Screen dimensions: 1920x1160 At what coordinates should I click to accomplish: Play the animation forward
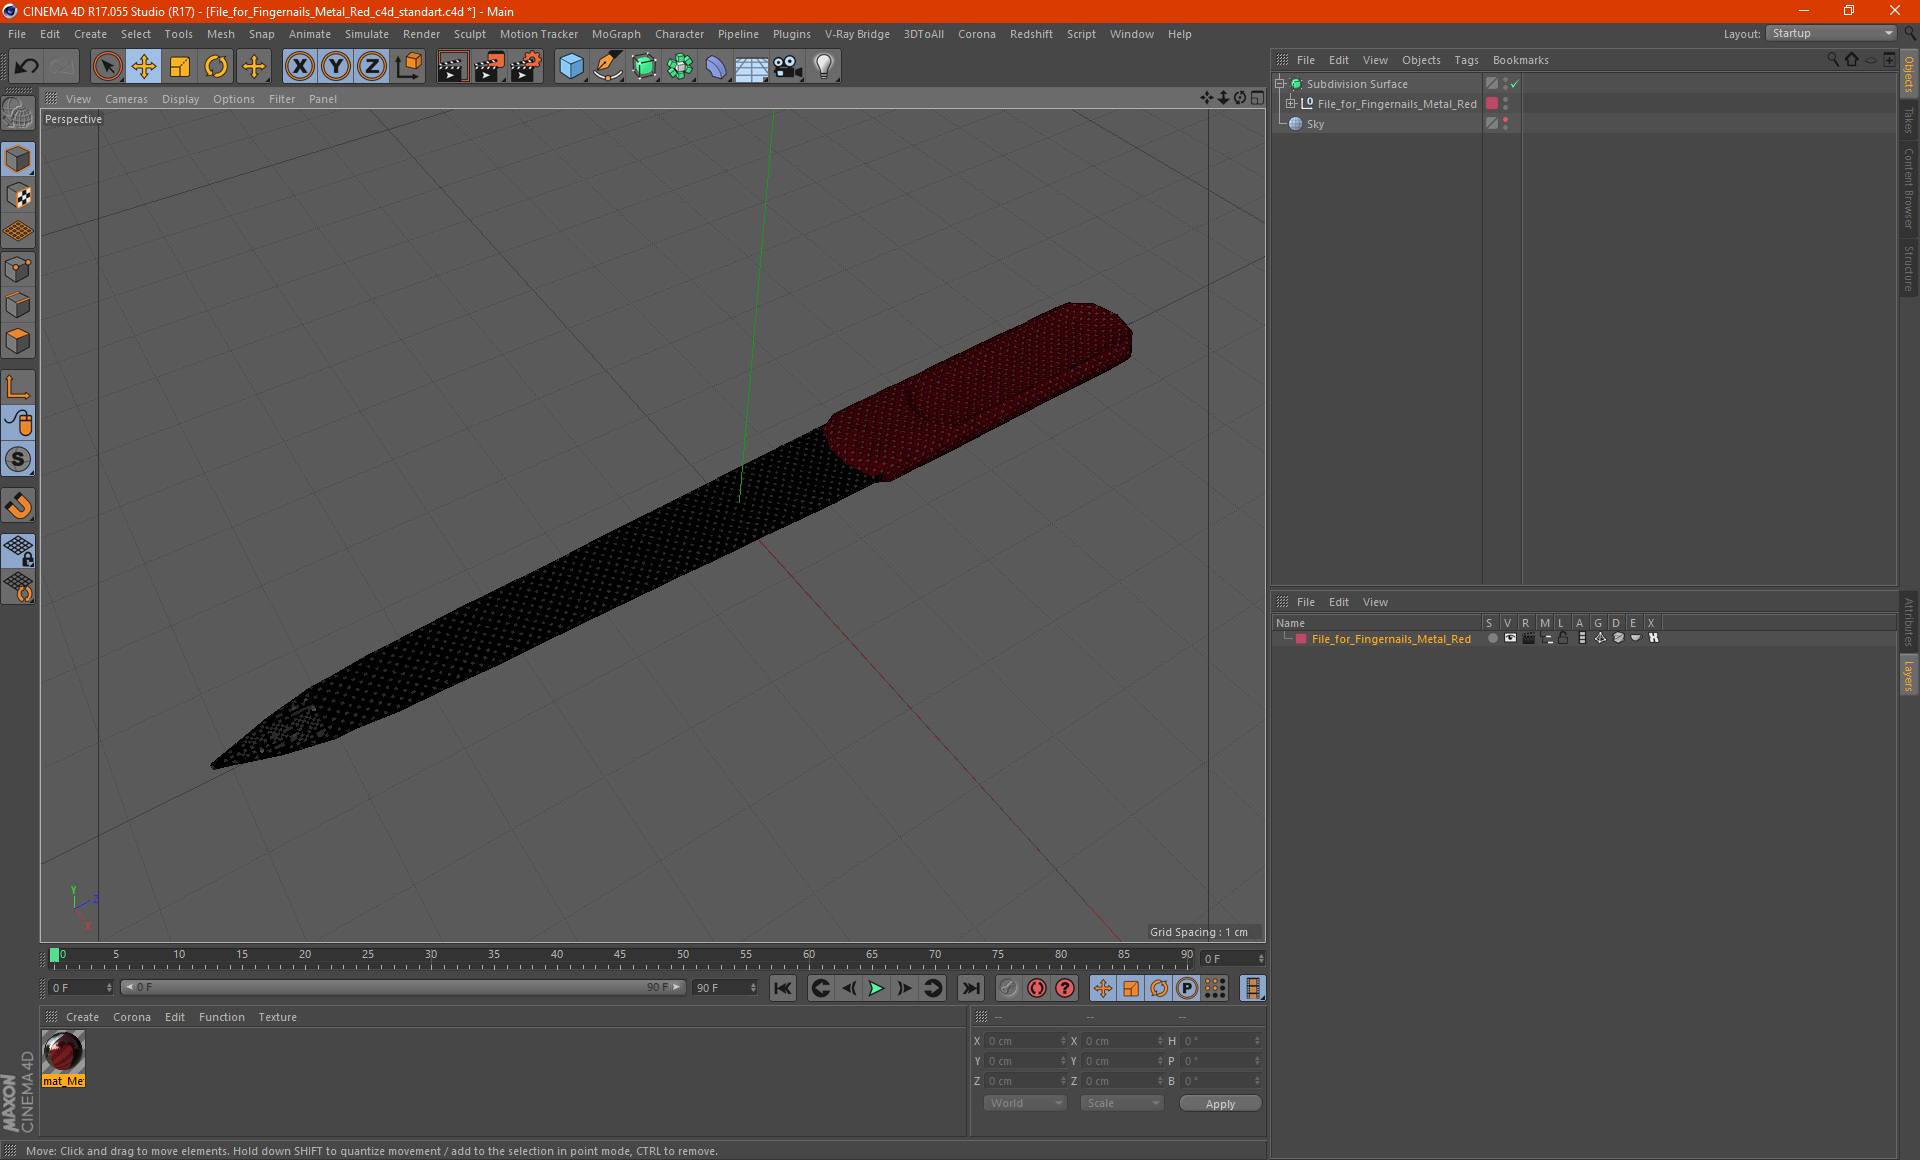click(x=876, y=988)
